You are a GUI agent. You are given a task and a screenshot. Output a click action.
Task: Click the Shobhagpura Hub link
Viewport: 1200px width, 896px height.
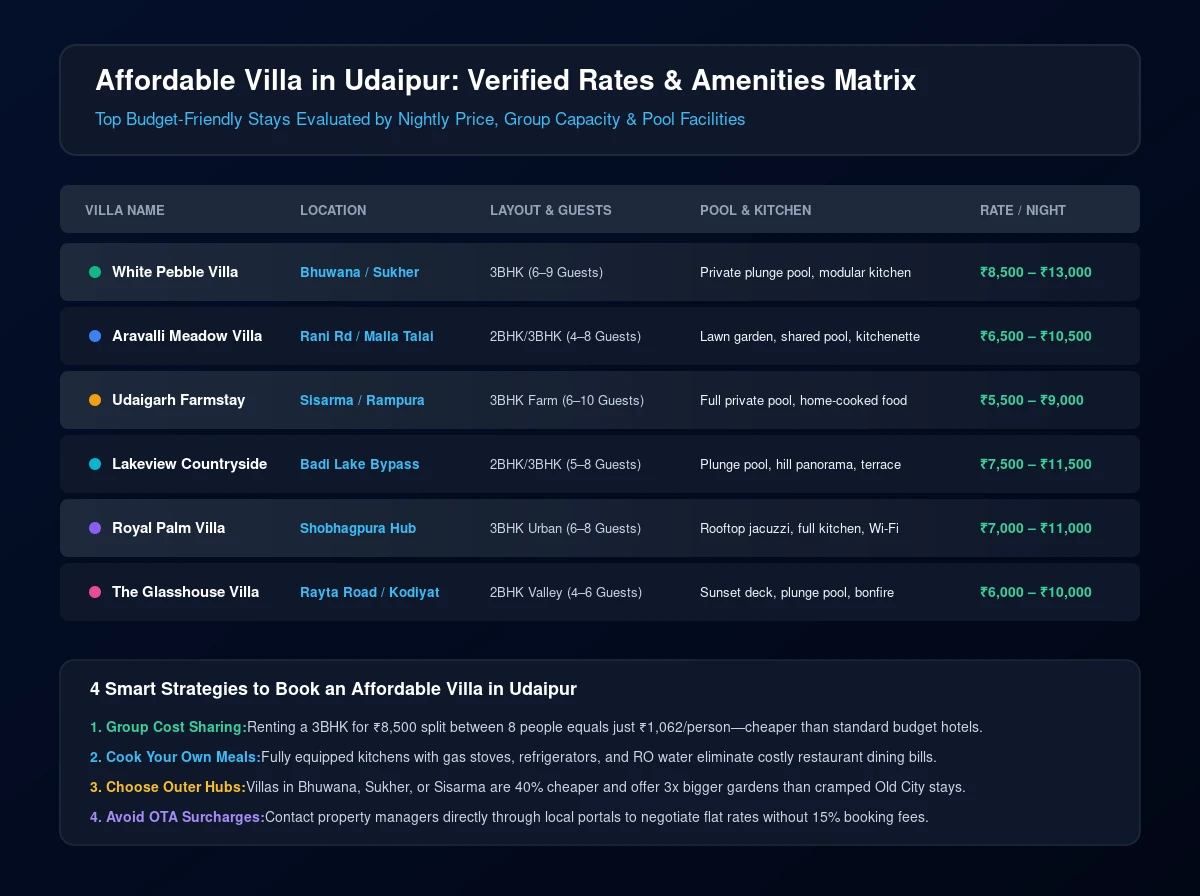pyautogui.click(x=358, y=528)
